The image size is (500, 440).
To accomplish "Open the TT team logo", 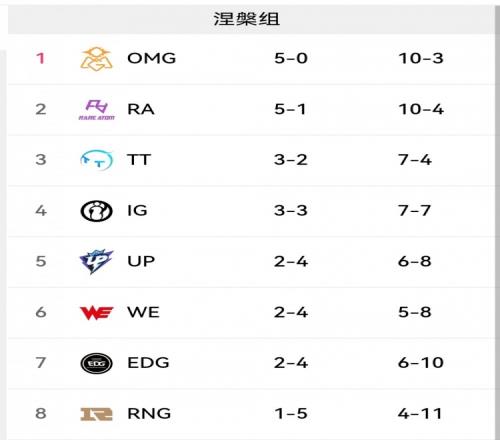I will click(96, 160).
